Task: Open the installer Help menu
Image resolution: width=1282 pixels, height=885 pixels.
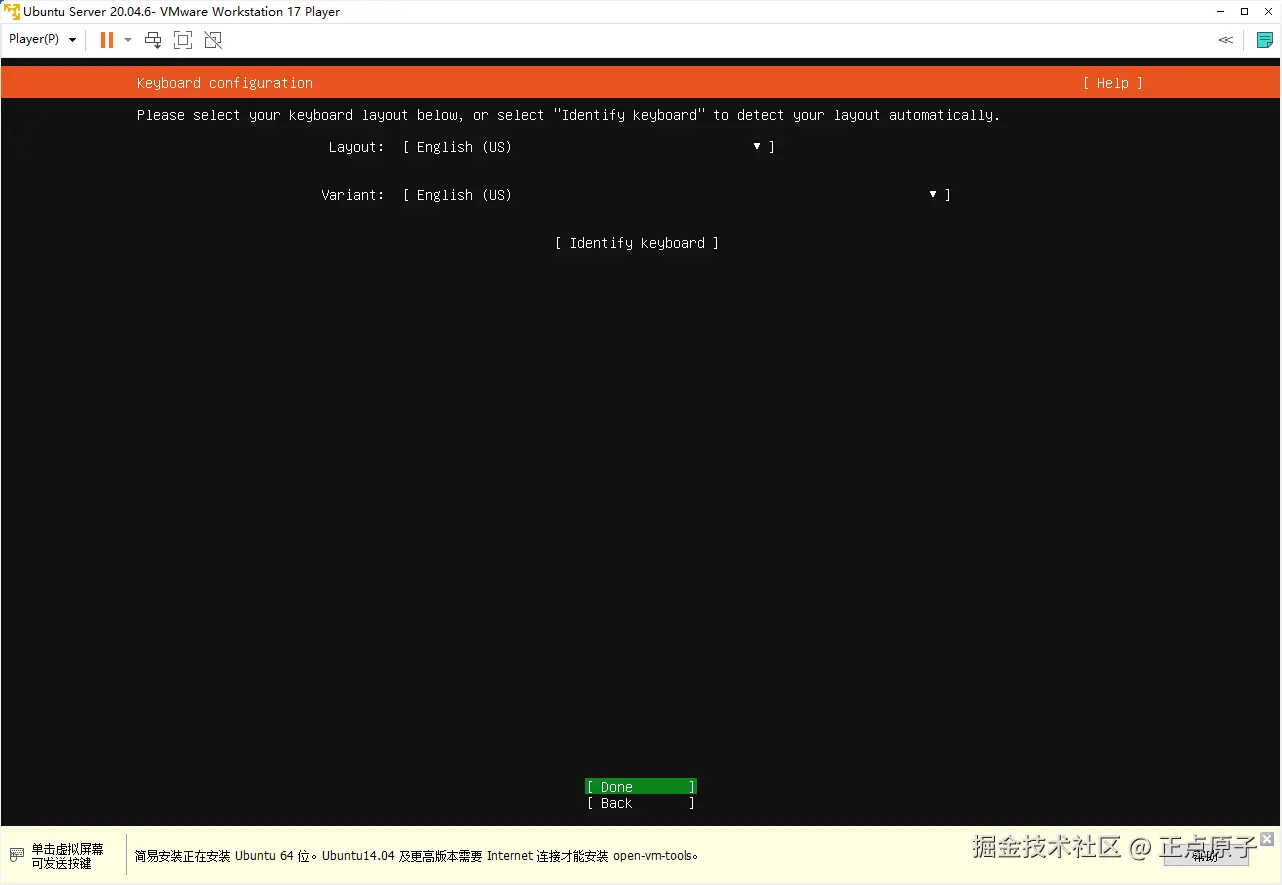Action: [1112, 83]
